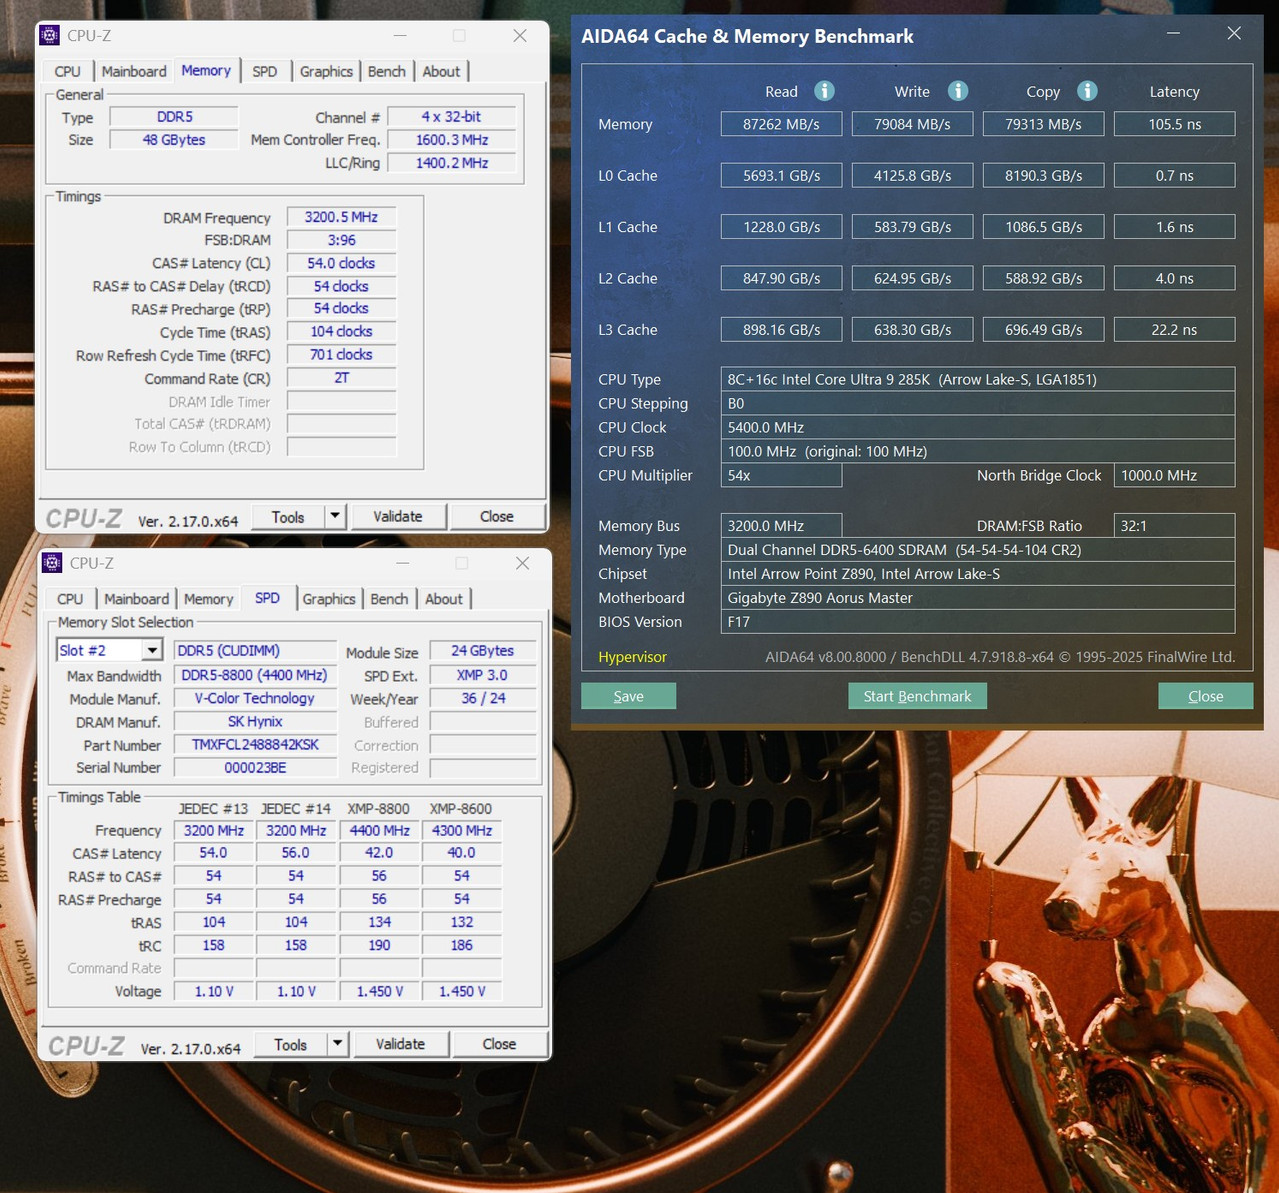Click the L3 Cache Latency value 22.2 ns
This screenshot has height=1193, width=1279.
click(1174, 330)
